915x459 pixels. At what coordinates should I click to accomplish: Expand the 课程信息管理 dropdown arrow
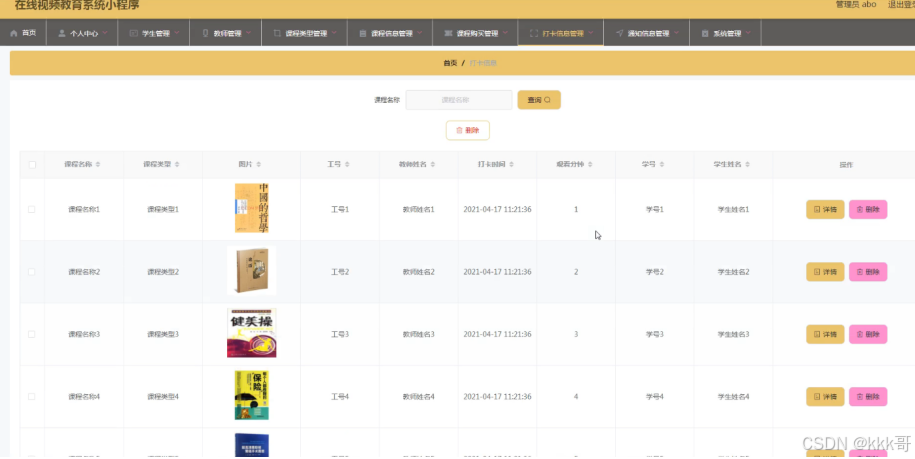(420, 33)
